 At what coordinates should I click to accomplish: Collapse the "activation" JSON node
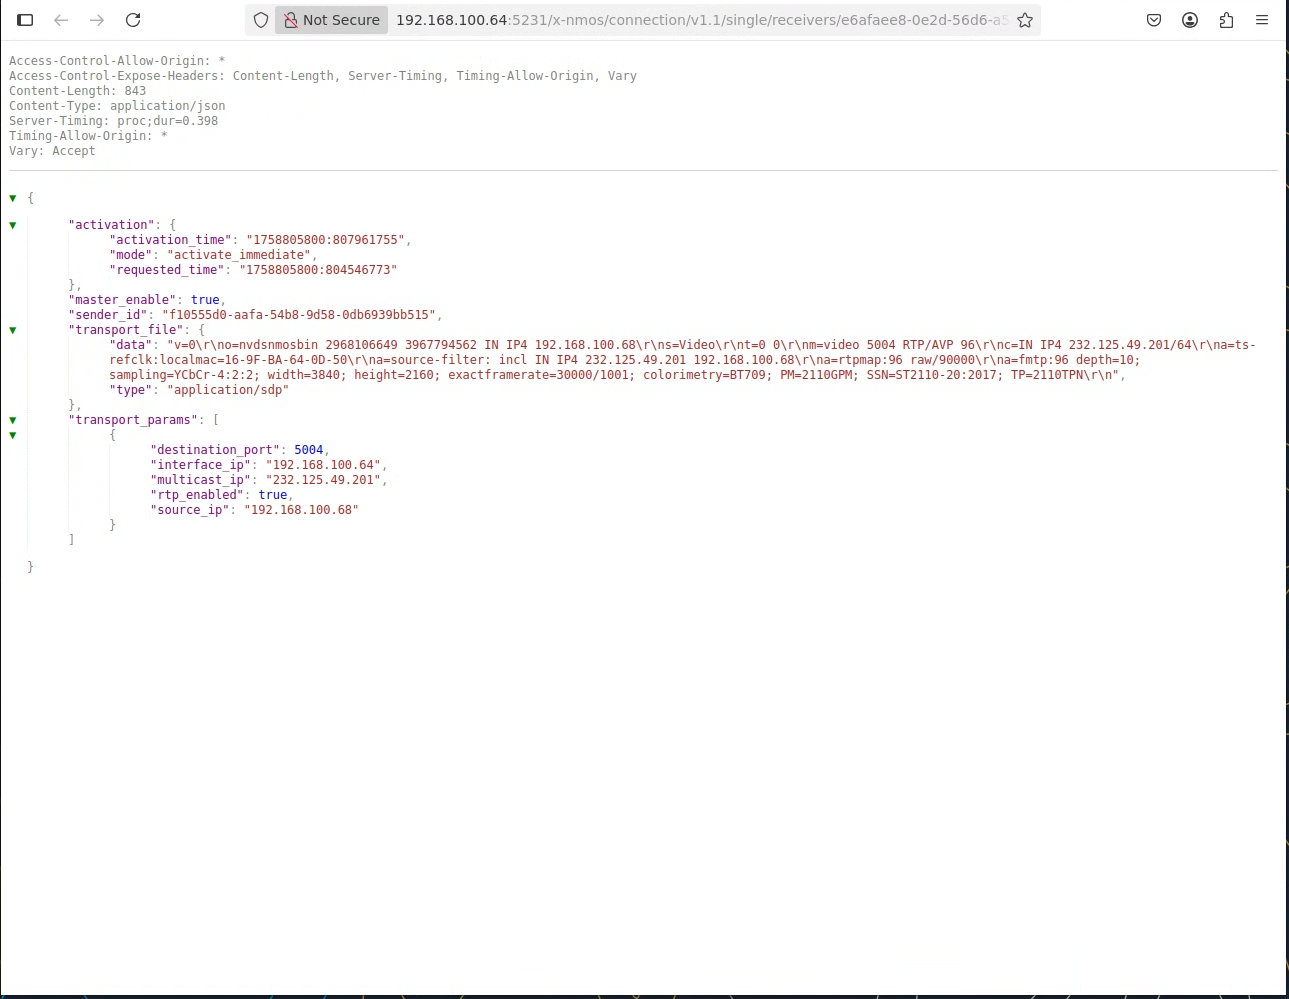[x=13, y=225]
